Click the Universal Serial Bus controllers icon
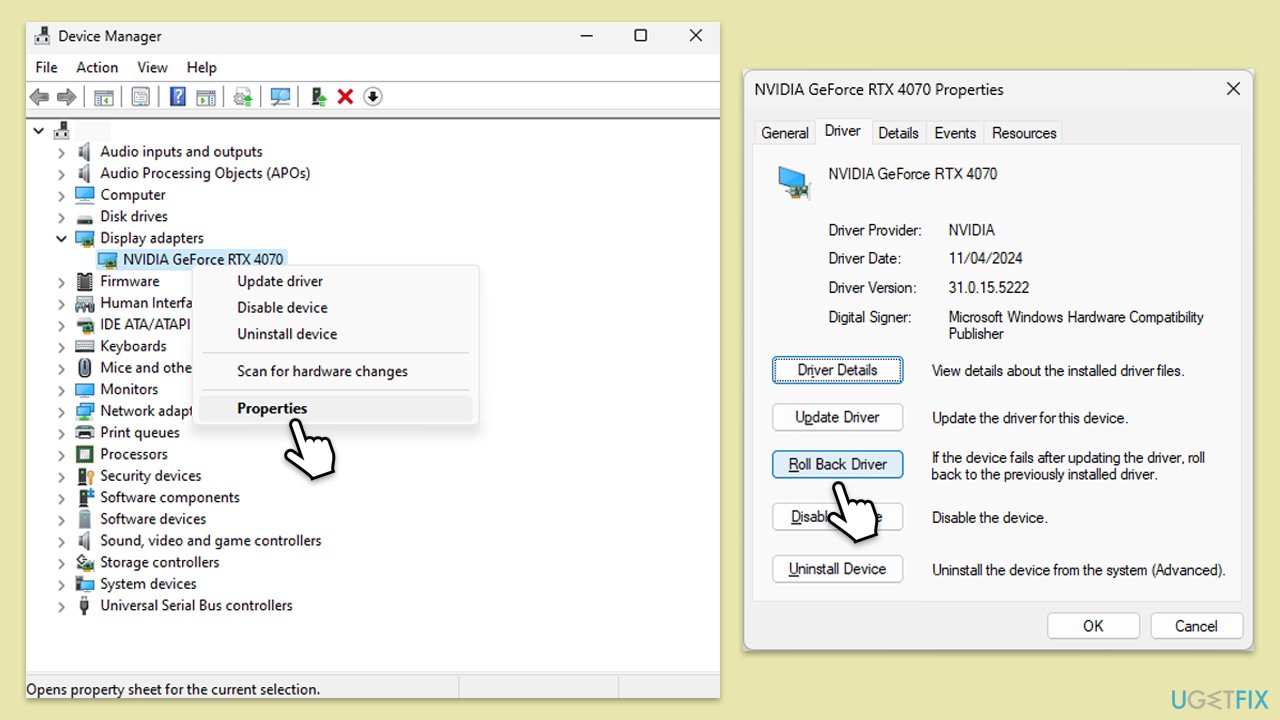 85,606
